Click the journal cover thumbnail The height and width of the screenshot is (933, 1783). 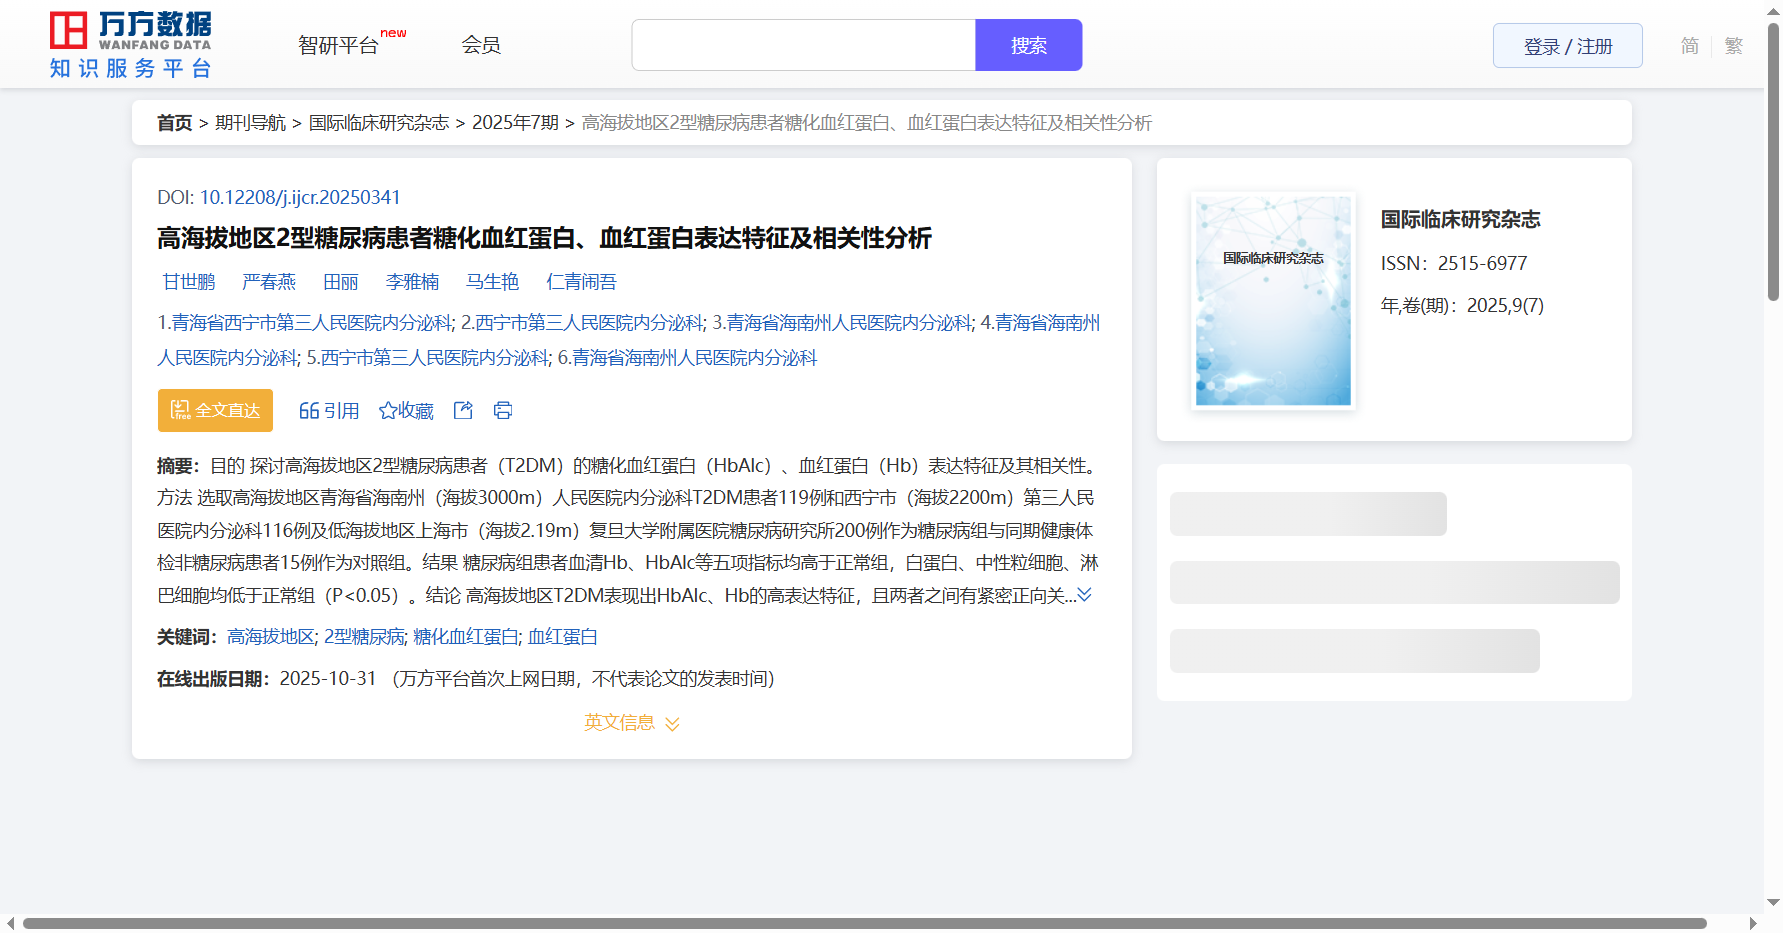pyautogui.click(x=1273, y=301)
